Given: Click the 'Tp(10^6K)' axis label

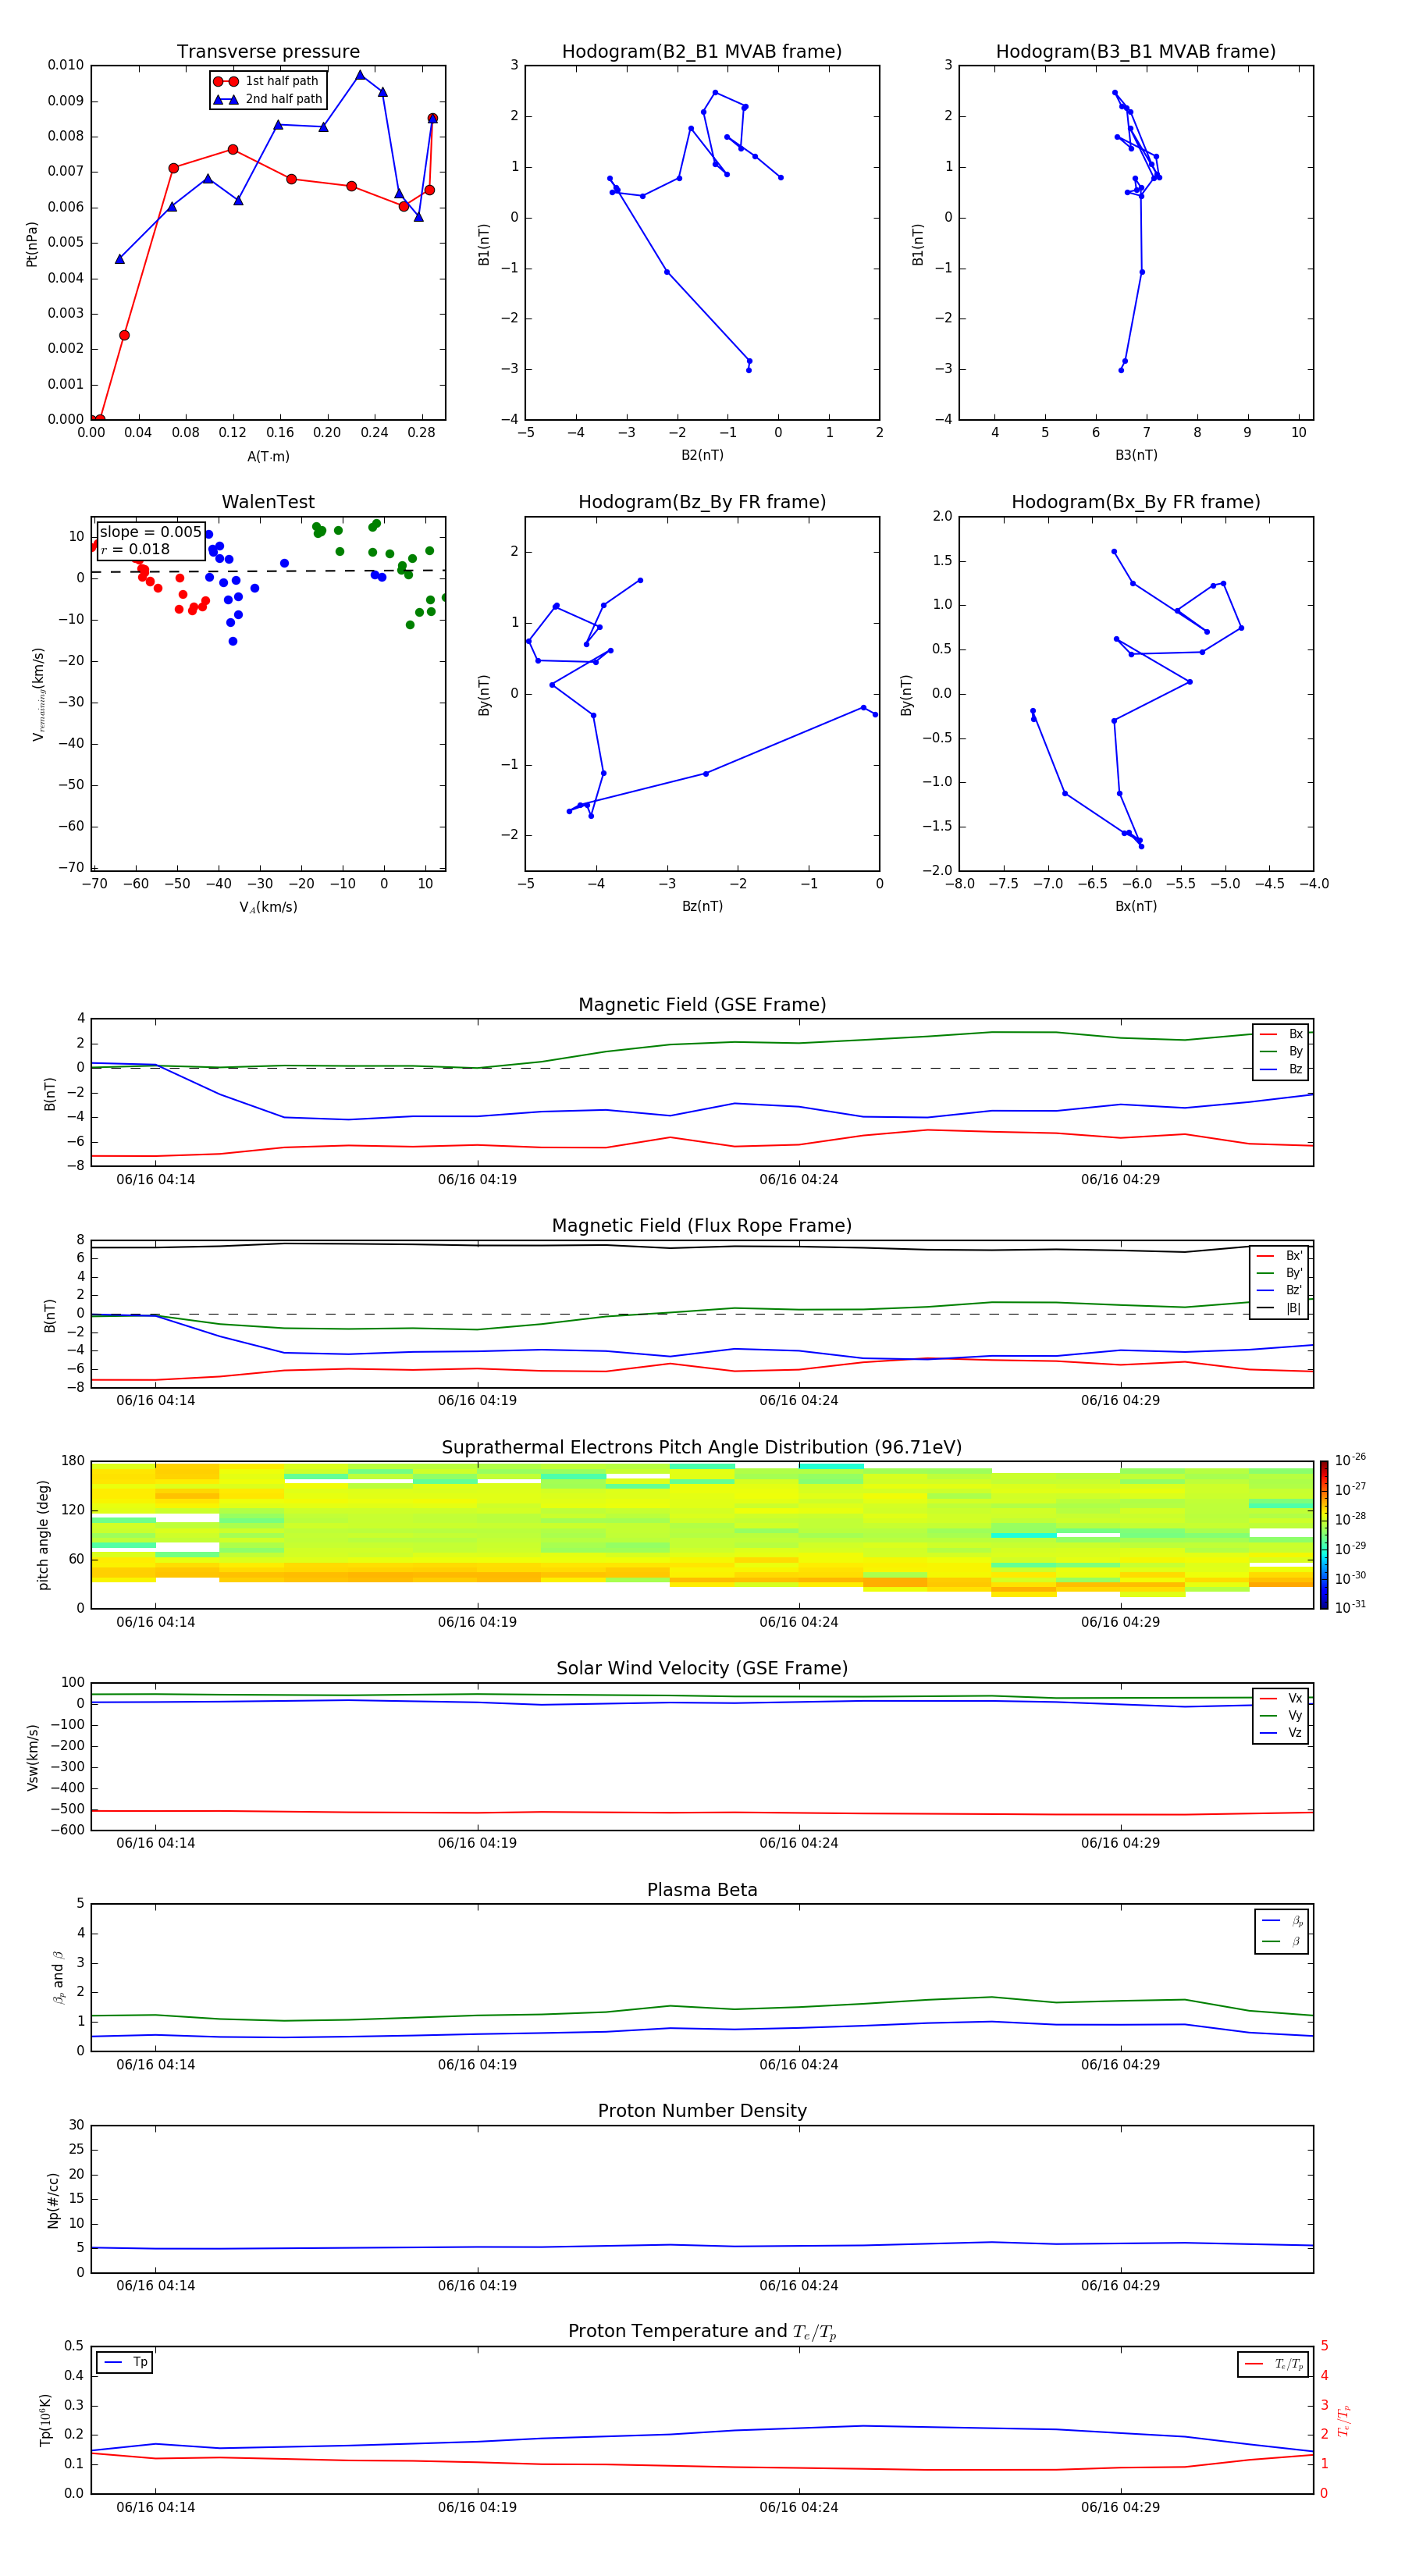Looking at the screenshot, I should point(45,2420).
